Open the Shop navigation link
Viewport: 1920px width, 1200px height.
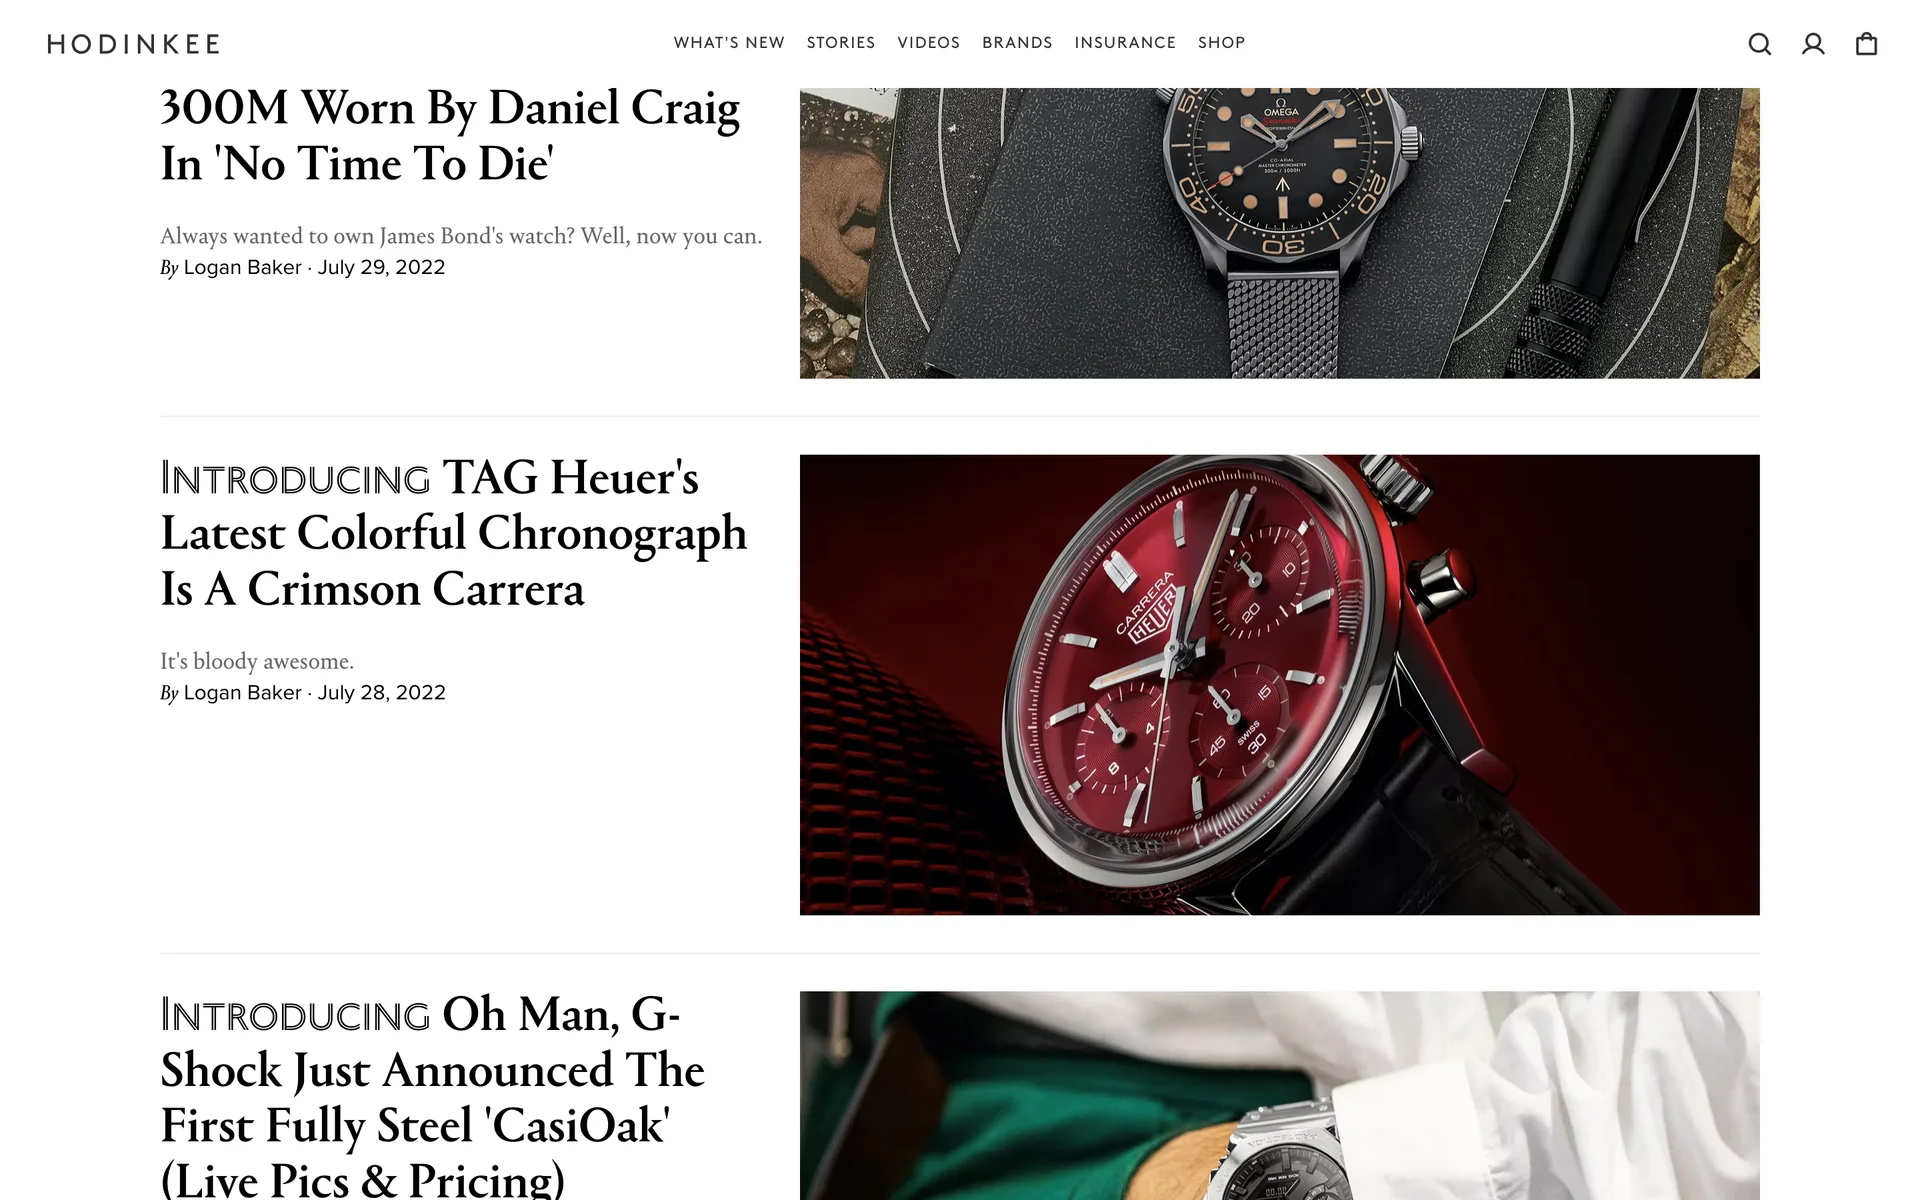click(1221, 43)
